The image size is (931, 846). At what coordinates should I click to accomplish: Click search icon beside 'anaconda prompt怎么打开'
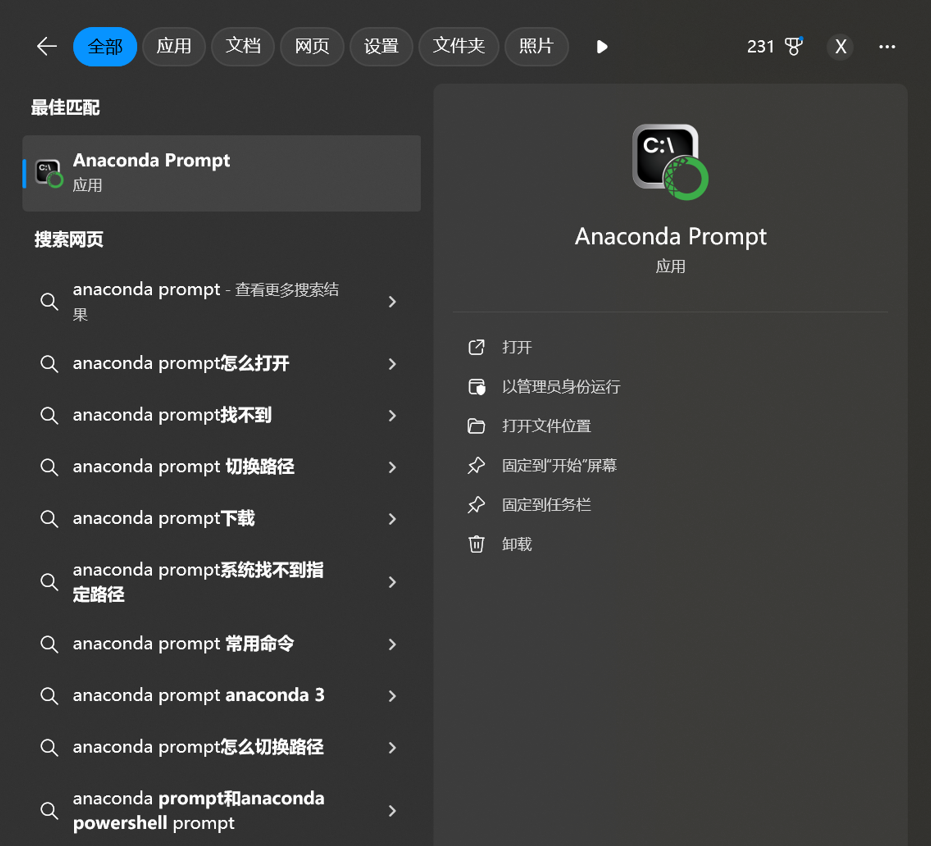point(49,364)
